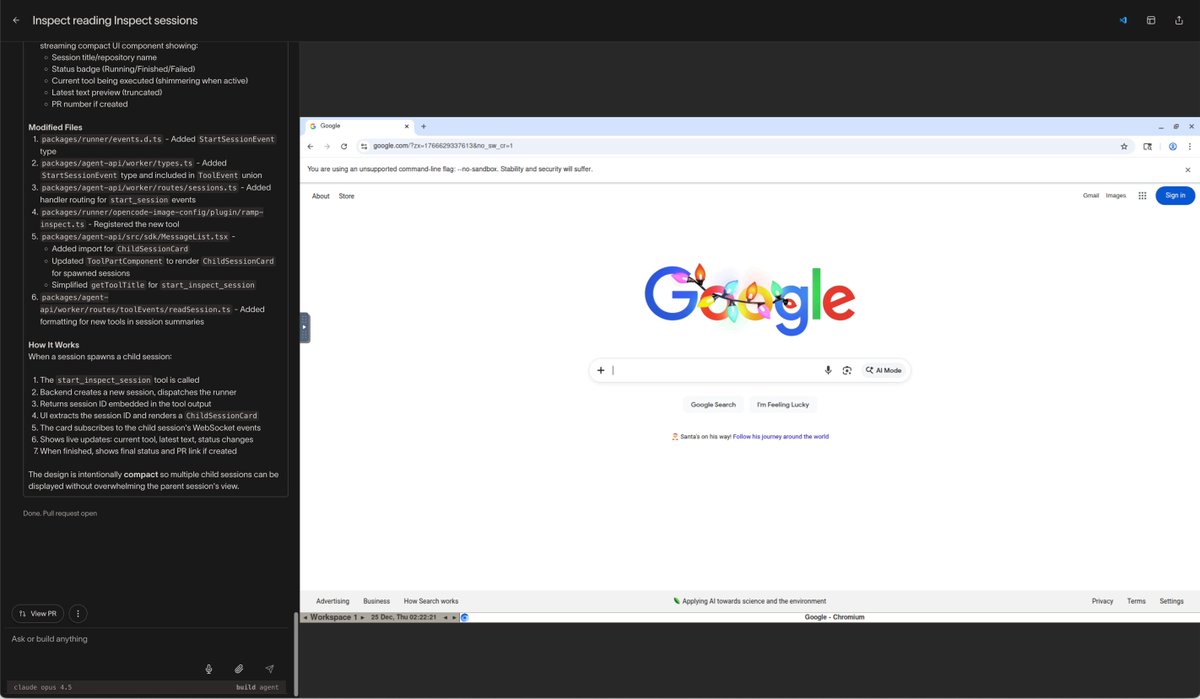Open the Store link on Google

pyautogui.click(x=346, y=196)
